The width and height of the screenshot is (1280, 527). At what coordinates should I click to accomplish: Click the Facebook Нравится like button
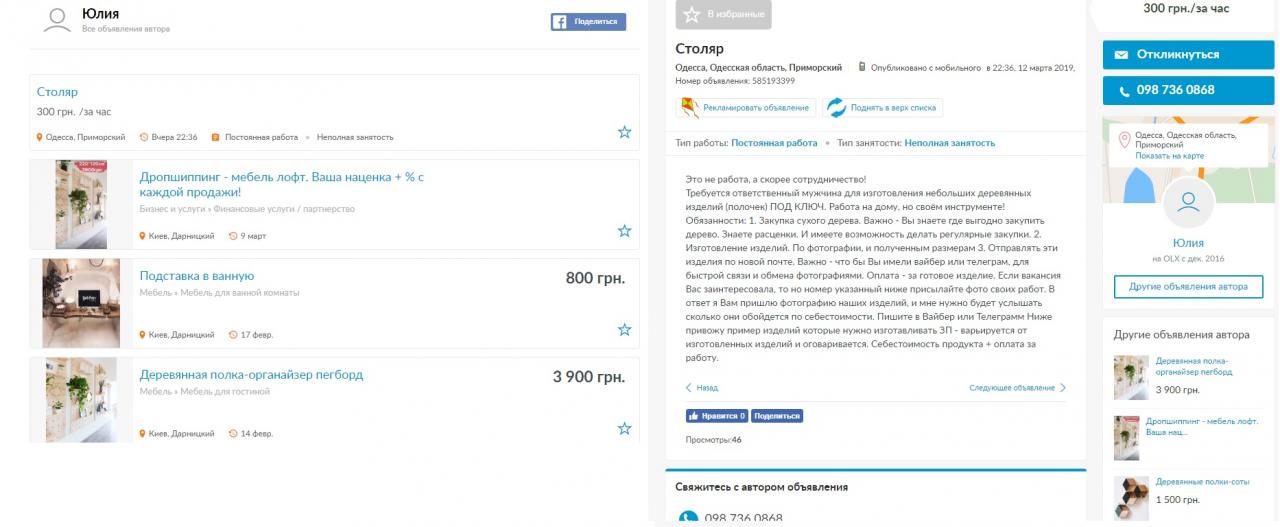click(x=716, y=416)
